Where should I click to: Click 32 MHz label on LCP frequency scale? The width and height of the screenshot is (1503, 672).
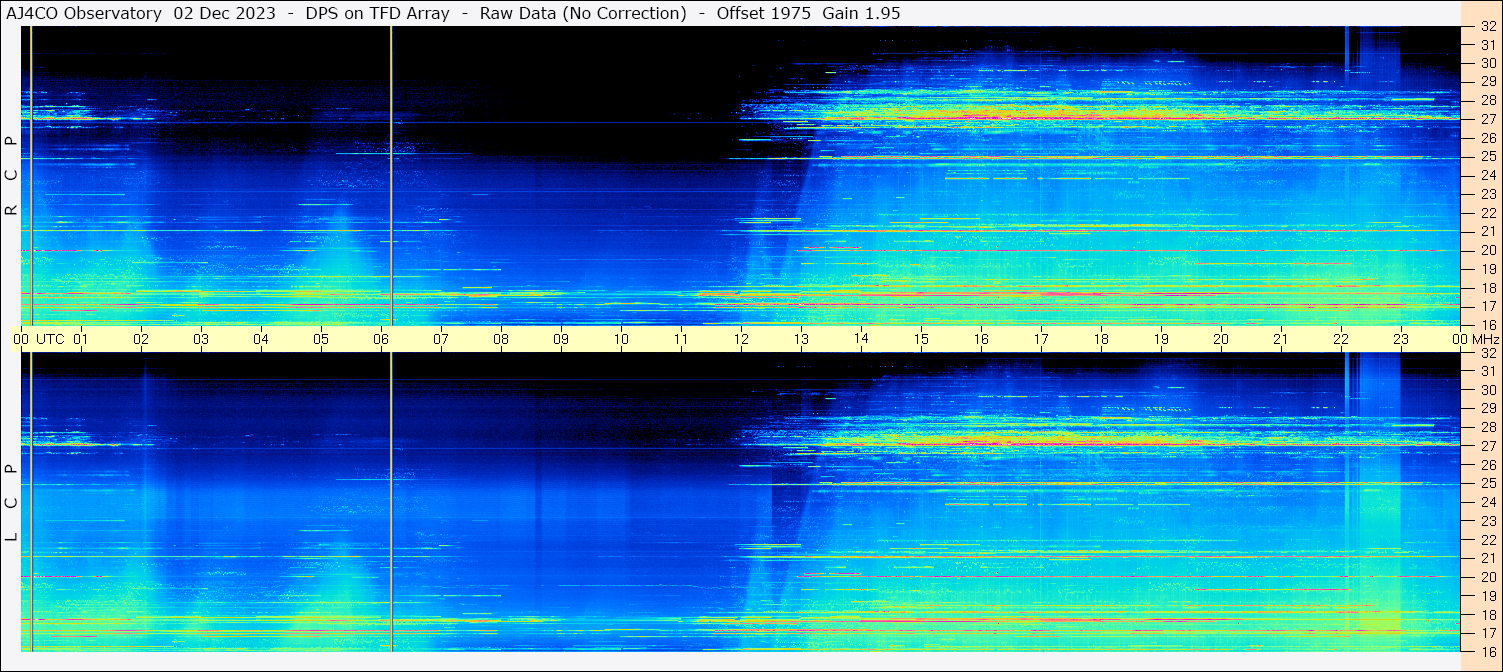[x=1487, y=353]
